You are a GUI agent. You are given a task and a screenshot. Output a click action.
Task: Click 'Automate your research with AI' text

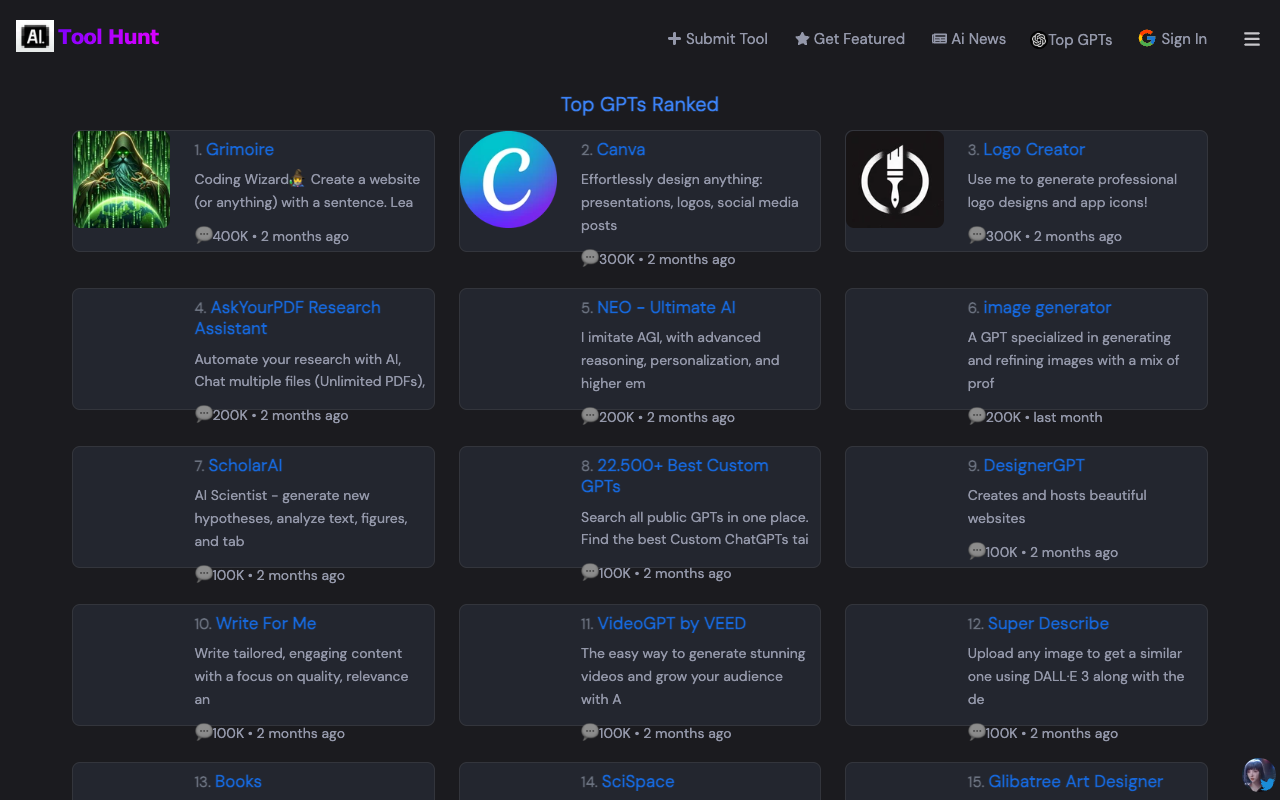pyautogui.click(x=310, y=370)
